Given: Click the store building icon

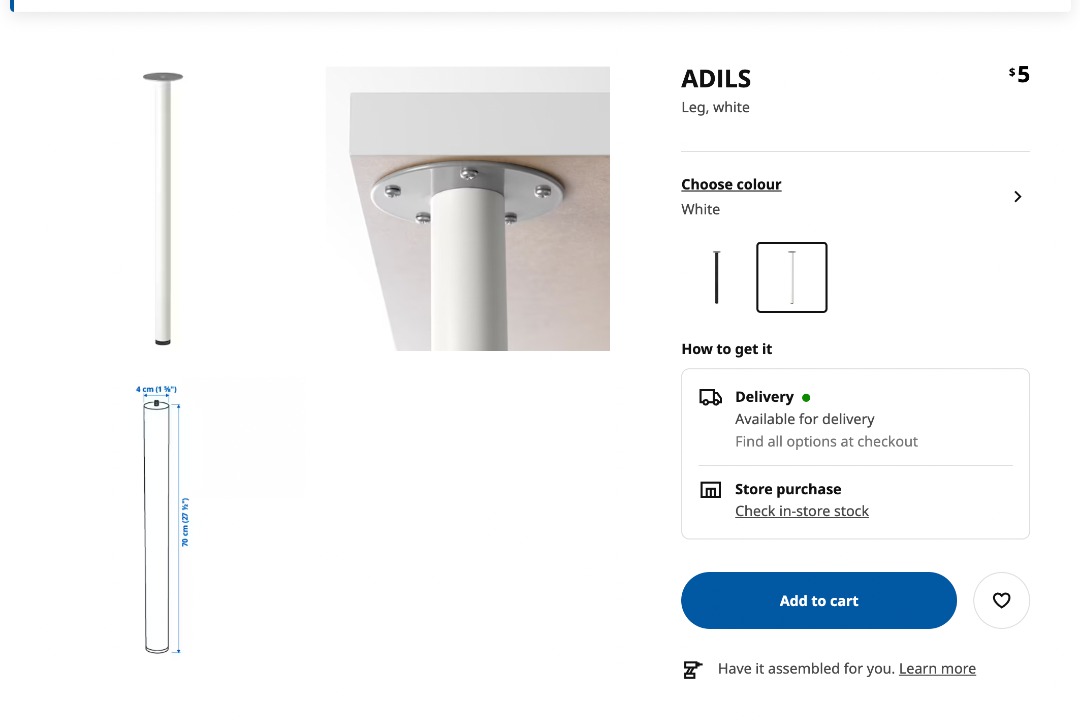Looking at the screenshot, I should (x=710, y=490).
